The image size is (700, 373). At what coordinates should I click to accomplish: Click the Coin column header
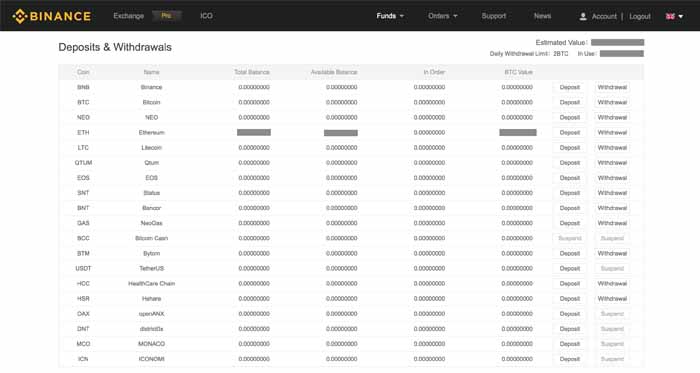tap(83, 72)
